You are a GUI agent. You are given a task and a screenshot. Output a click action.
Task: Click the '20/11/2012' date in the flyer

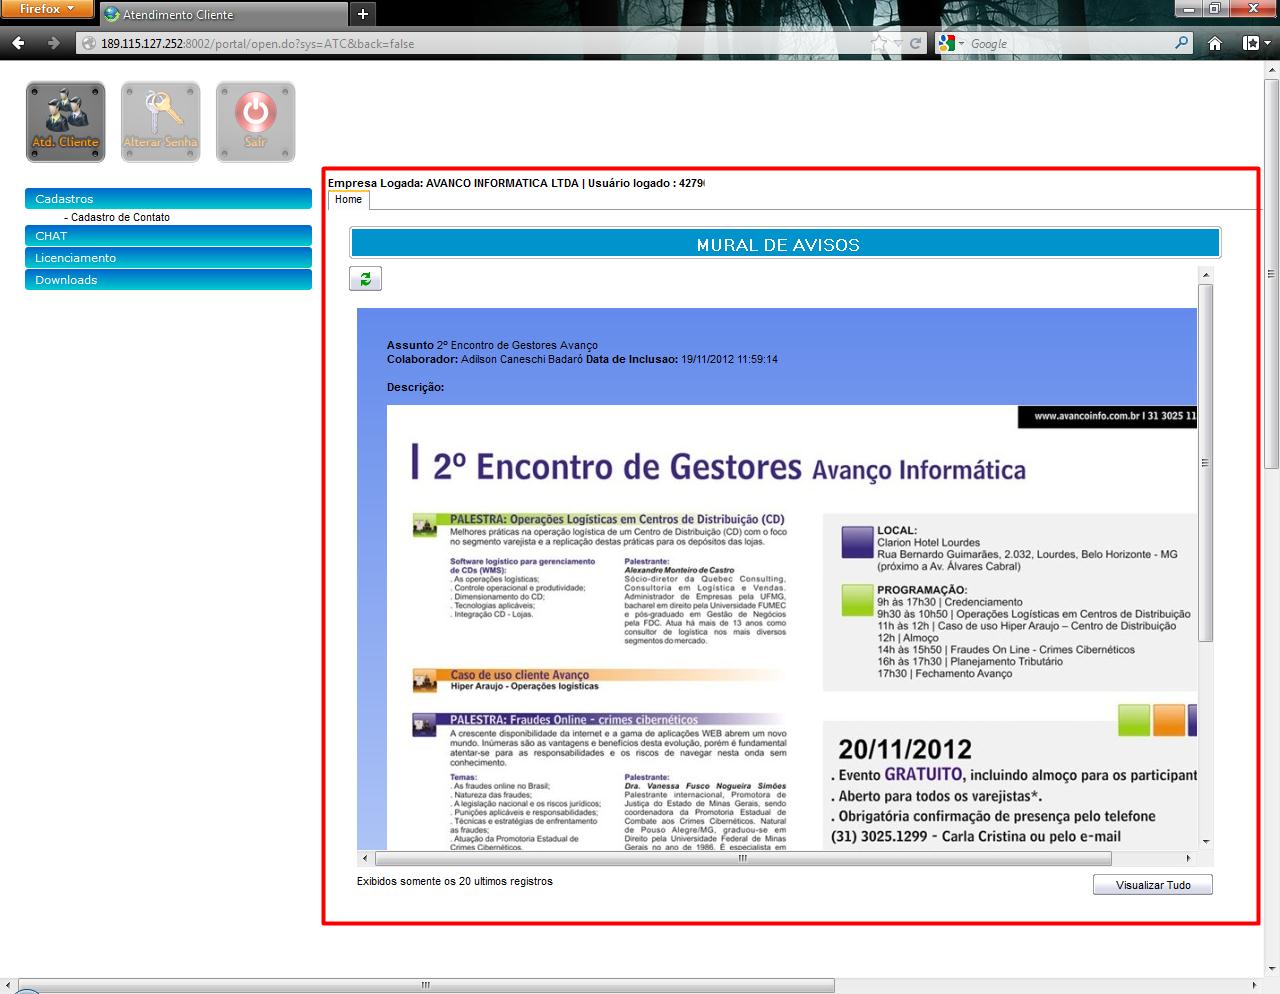click(905, 749)
